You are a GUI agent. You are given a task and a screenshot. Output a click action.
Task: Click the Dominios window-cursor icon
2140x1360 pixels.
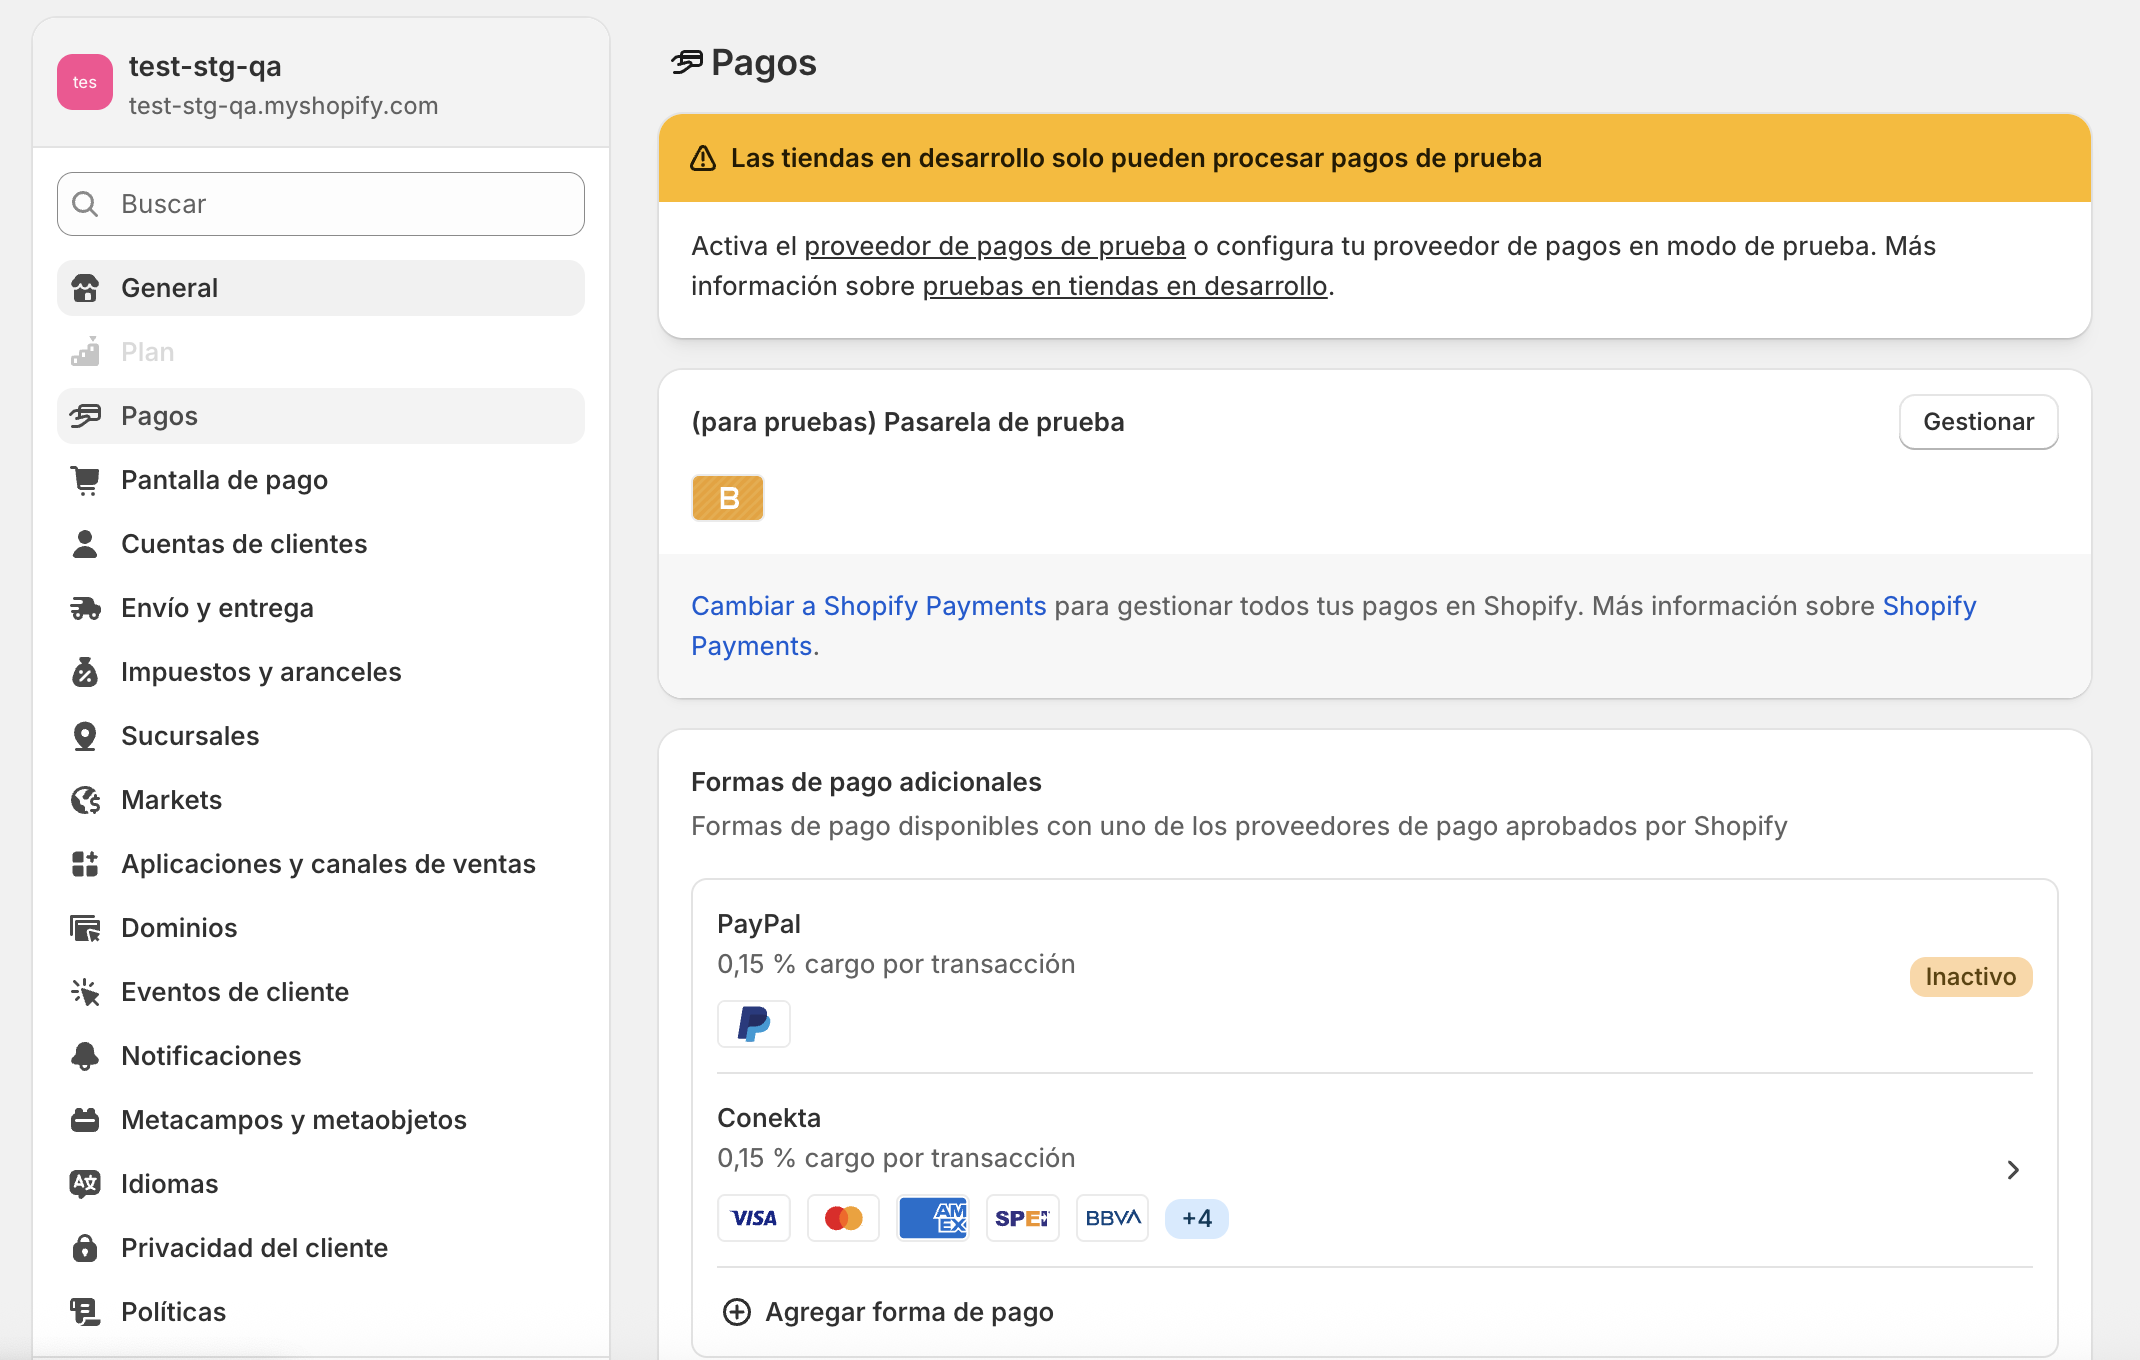[x=85, y=928]
